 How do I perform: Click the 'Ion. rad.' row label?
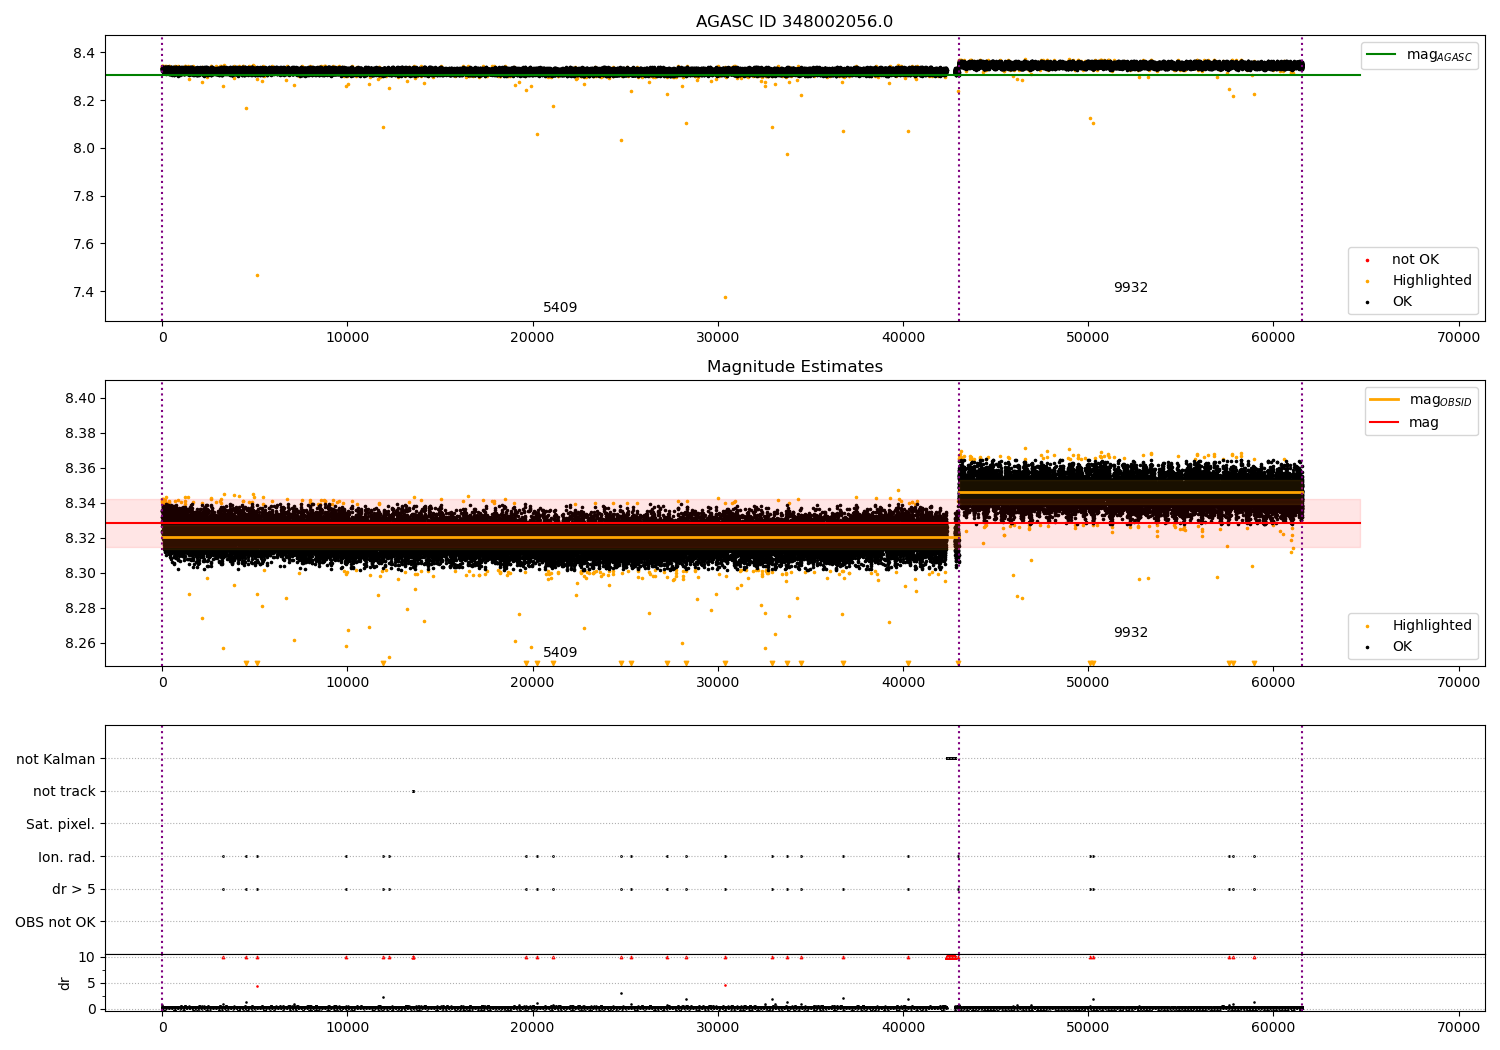coord(67,857)
